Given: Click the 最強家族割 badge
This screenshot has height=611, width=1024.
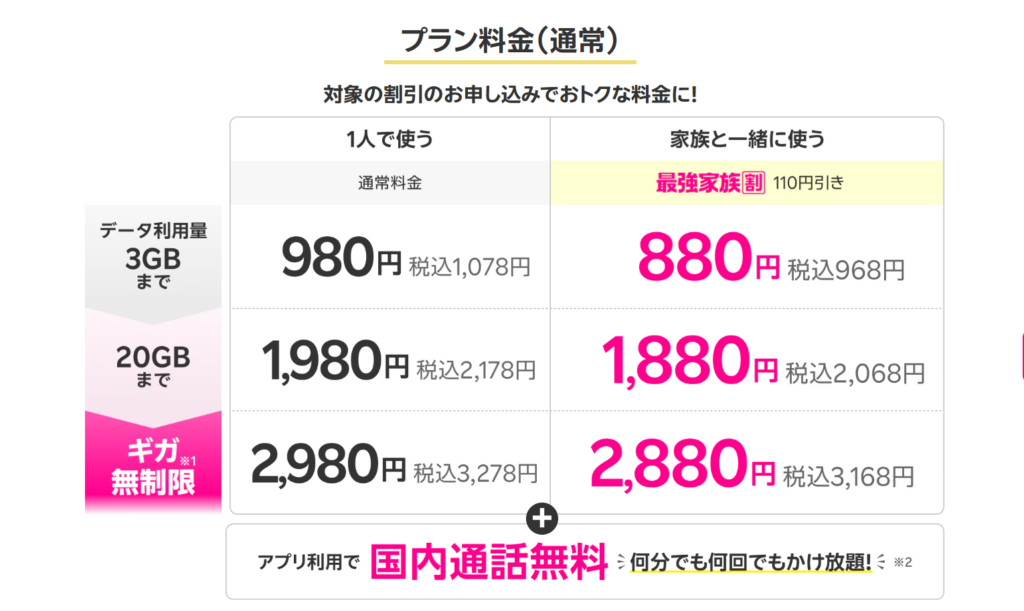Looking at the screenshot, I should [709, 184].
